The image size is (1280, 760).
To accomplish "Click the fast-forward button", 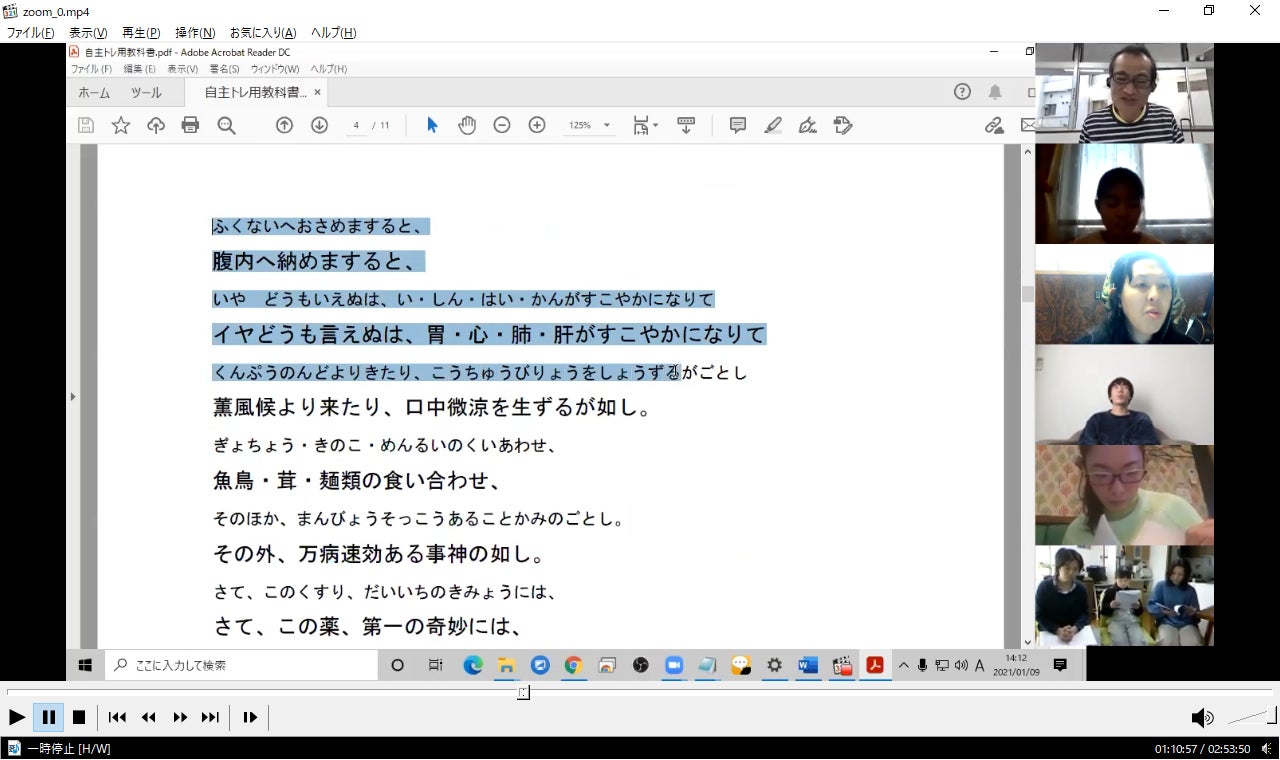I will point(180,717).
